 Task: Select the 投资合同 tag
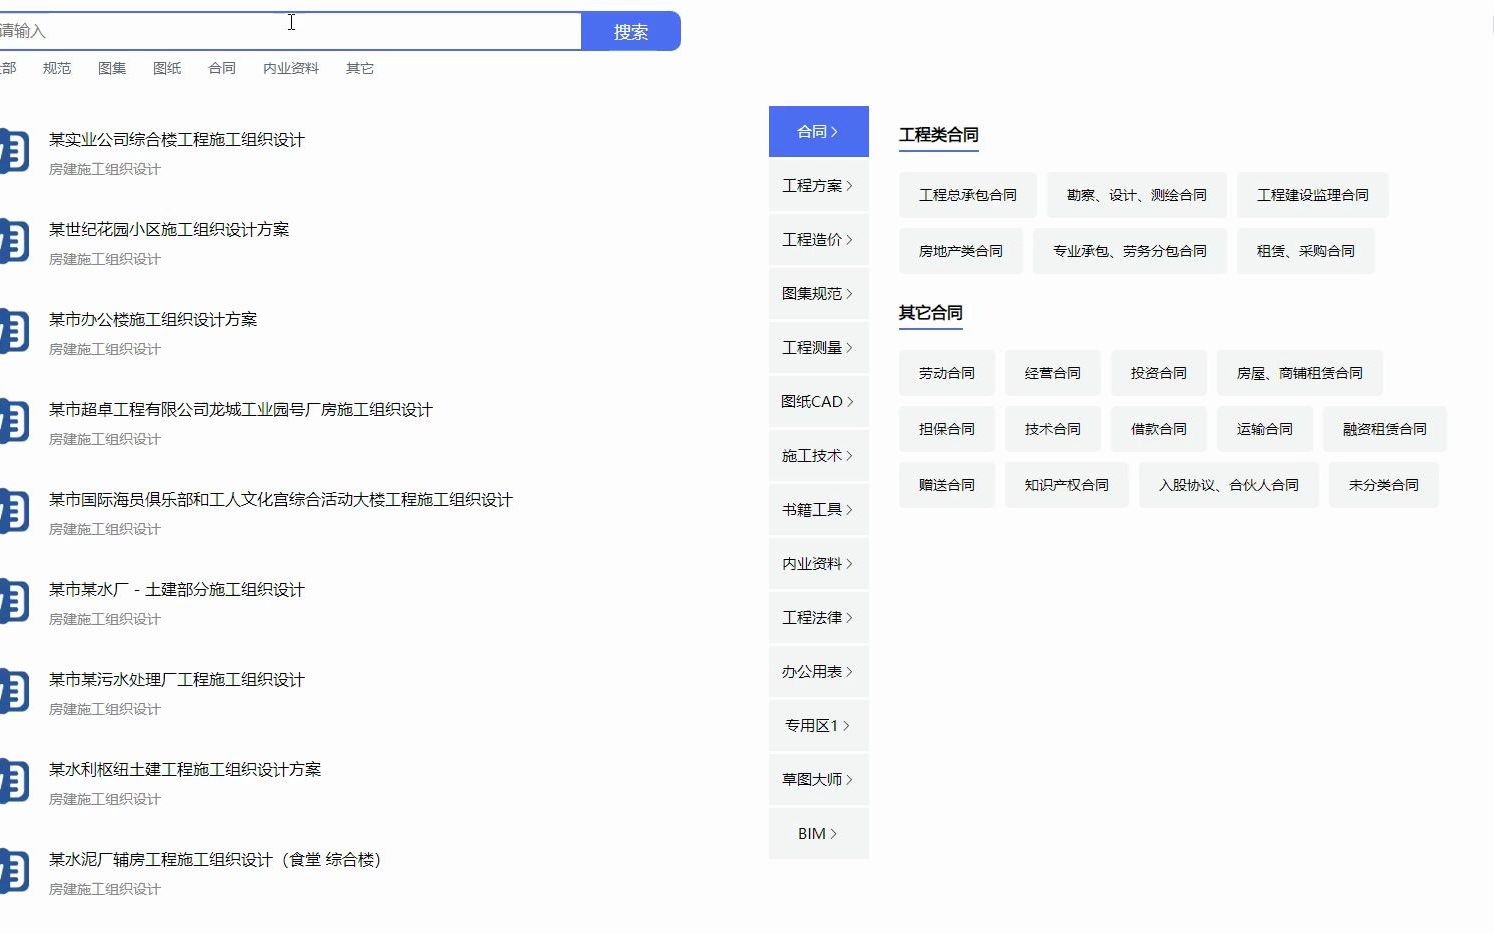click(1159, 373)
